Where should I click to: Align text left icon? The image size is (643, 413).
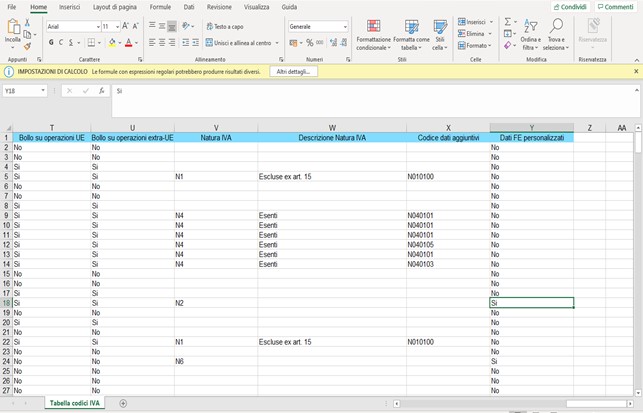pos(152,42)
